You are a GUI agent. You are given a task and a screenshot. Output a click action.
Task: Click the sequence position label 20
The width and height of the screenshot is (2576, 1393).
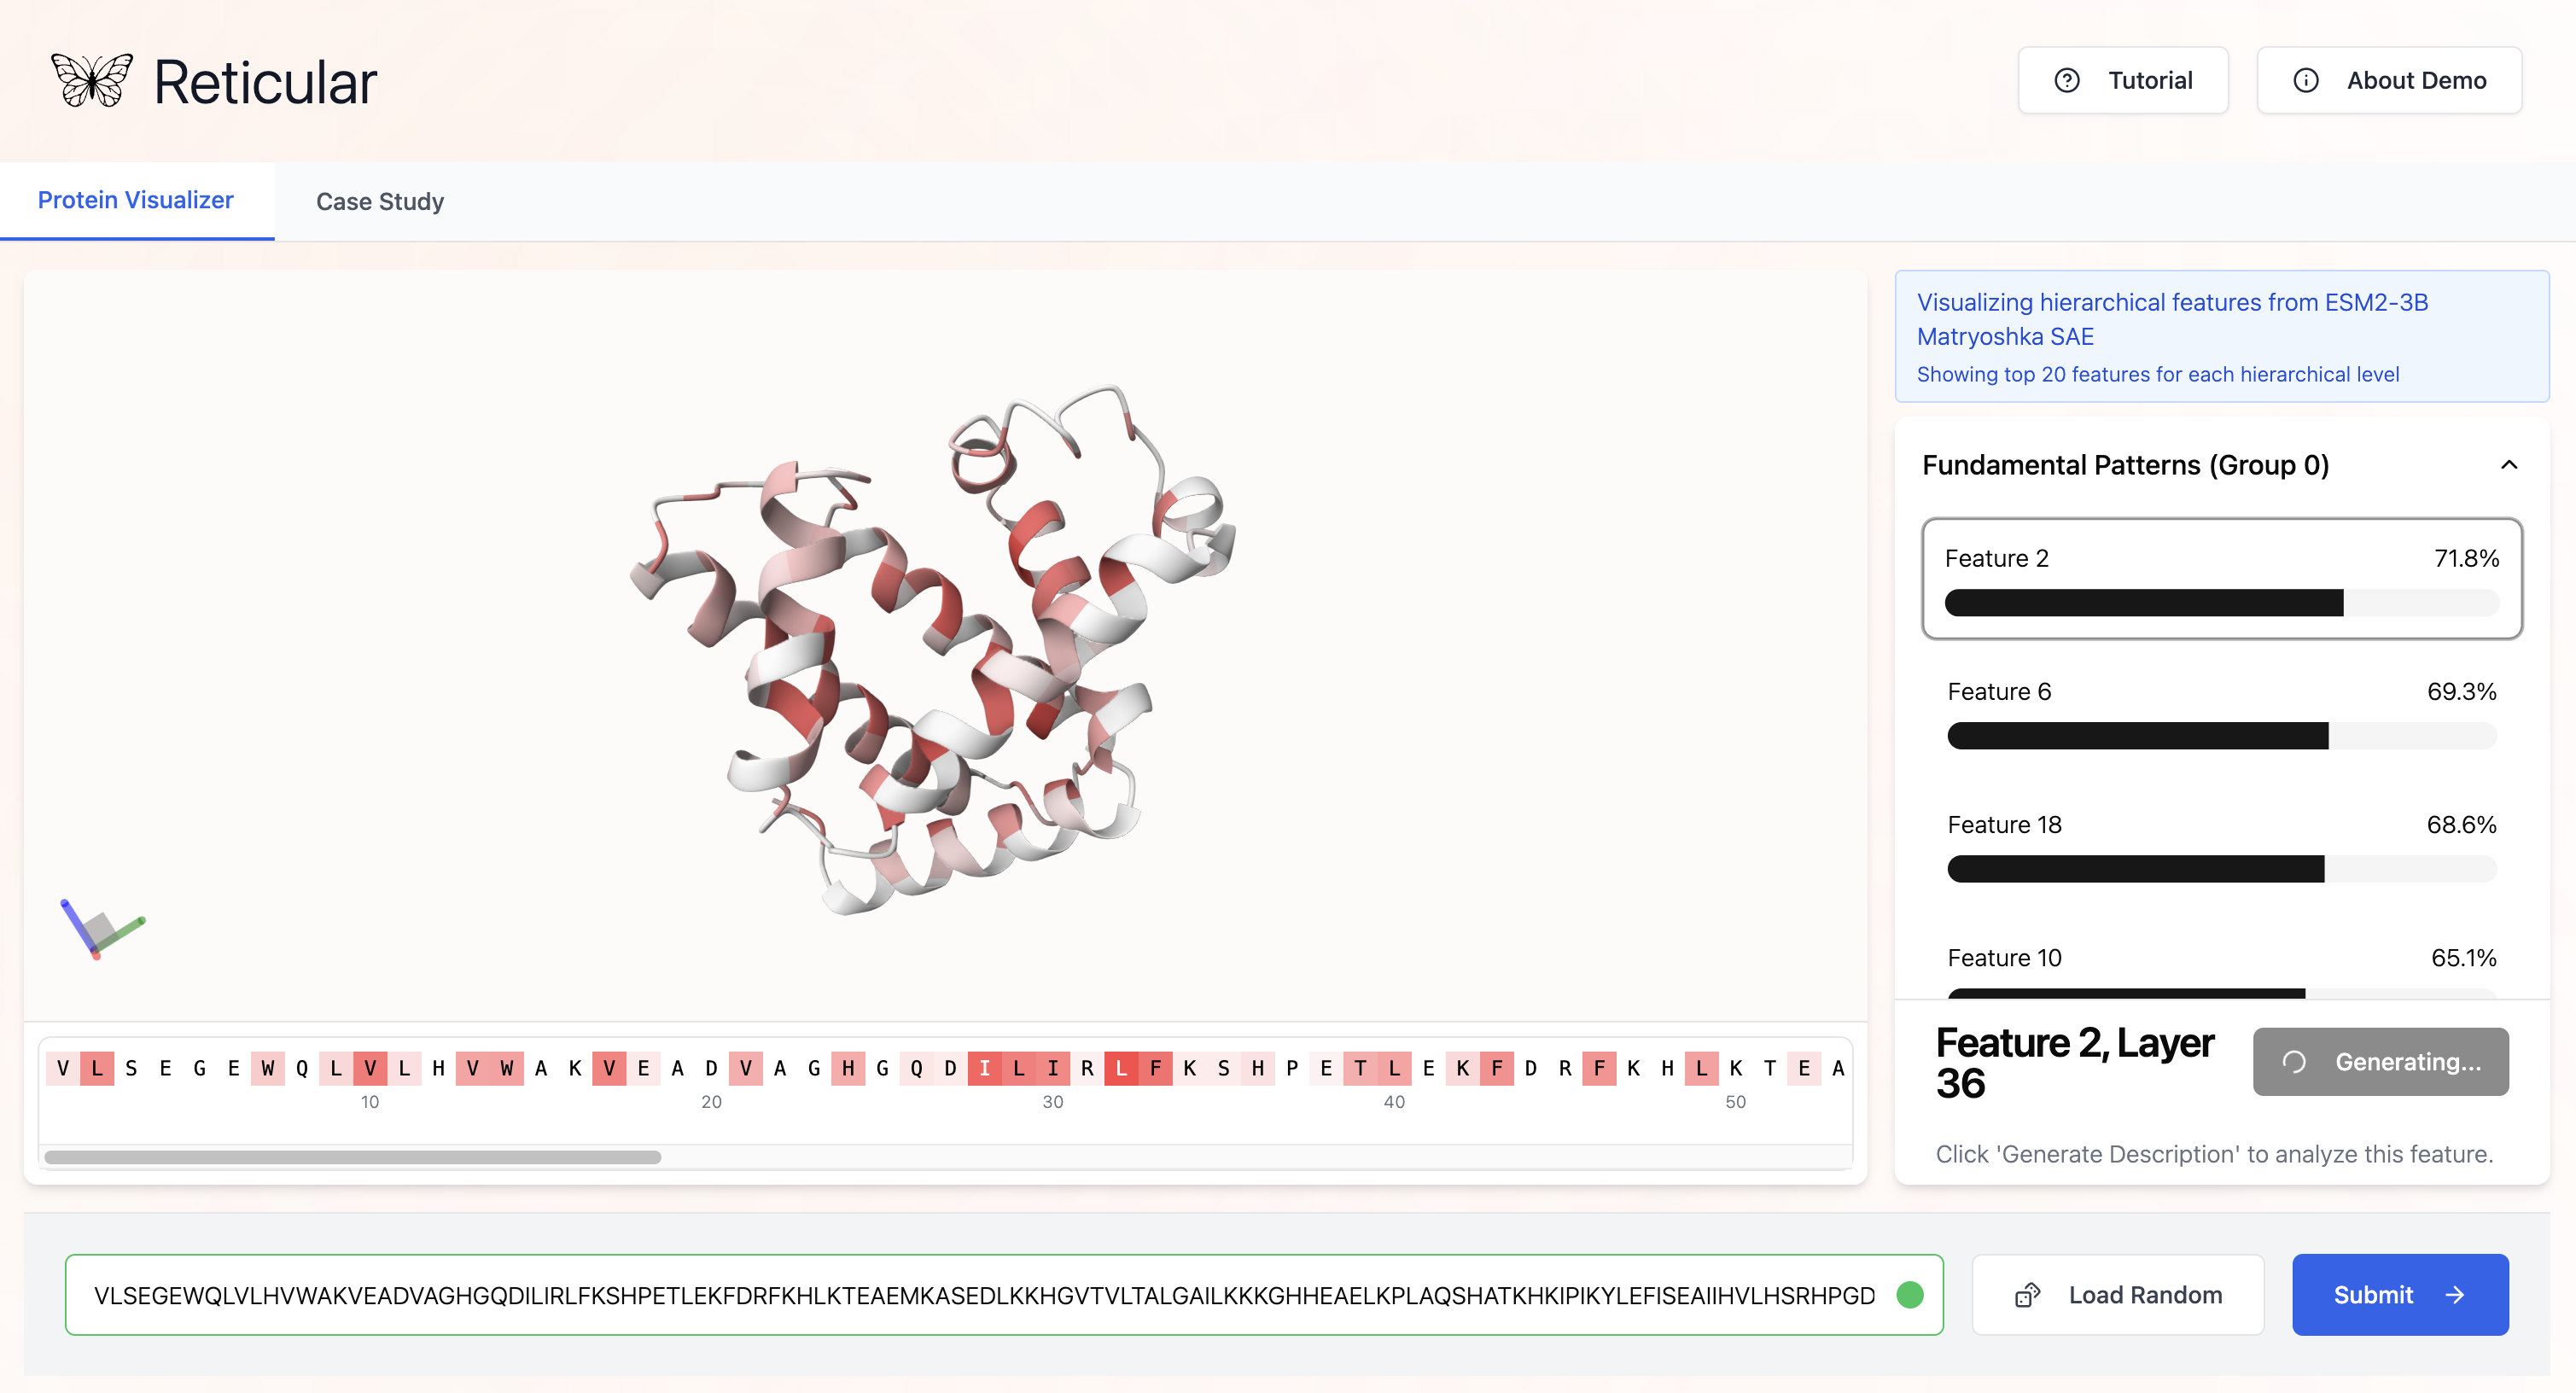pyautogui.click(x=711, y=1102)
